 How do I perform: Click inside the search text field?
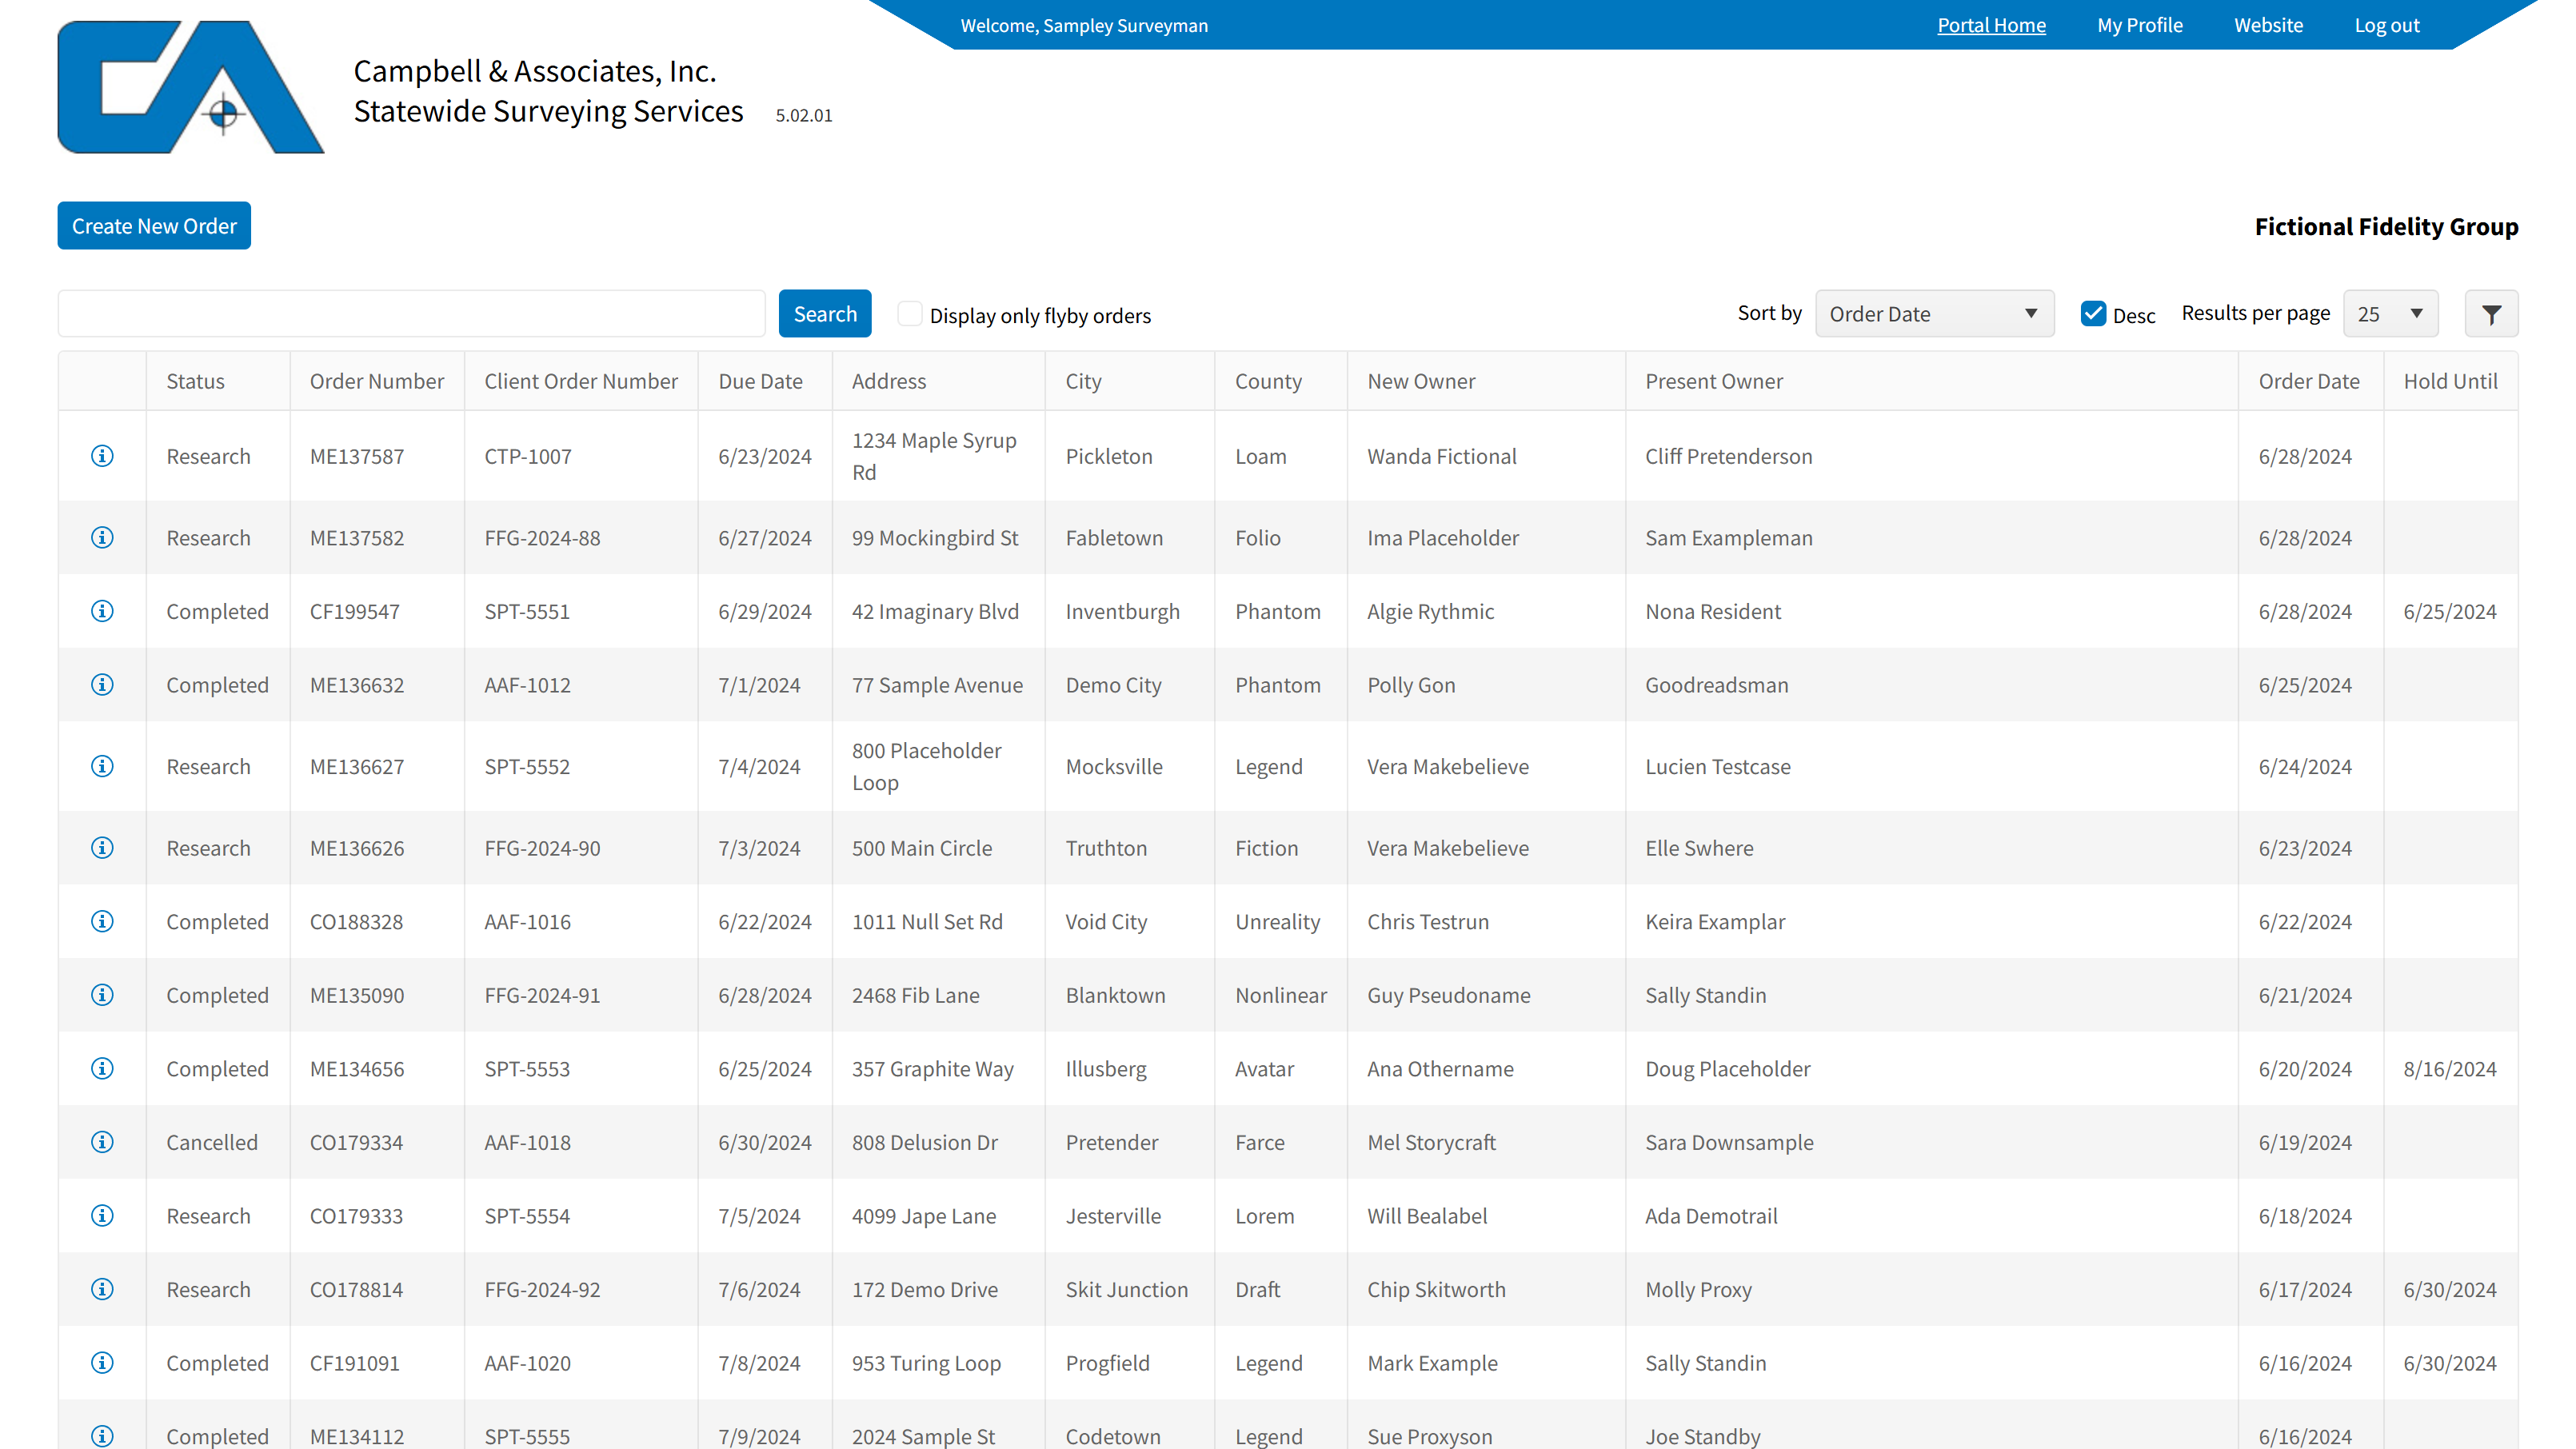tap(410, 313)
